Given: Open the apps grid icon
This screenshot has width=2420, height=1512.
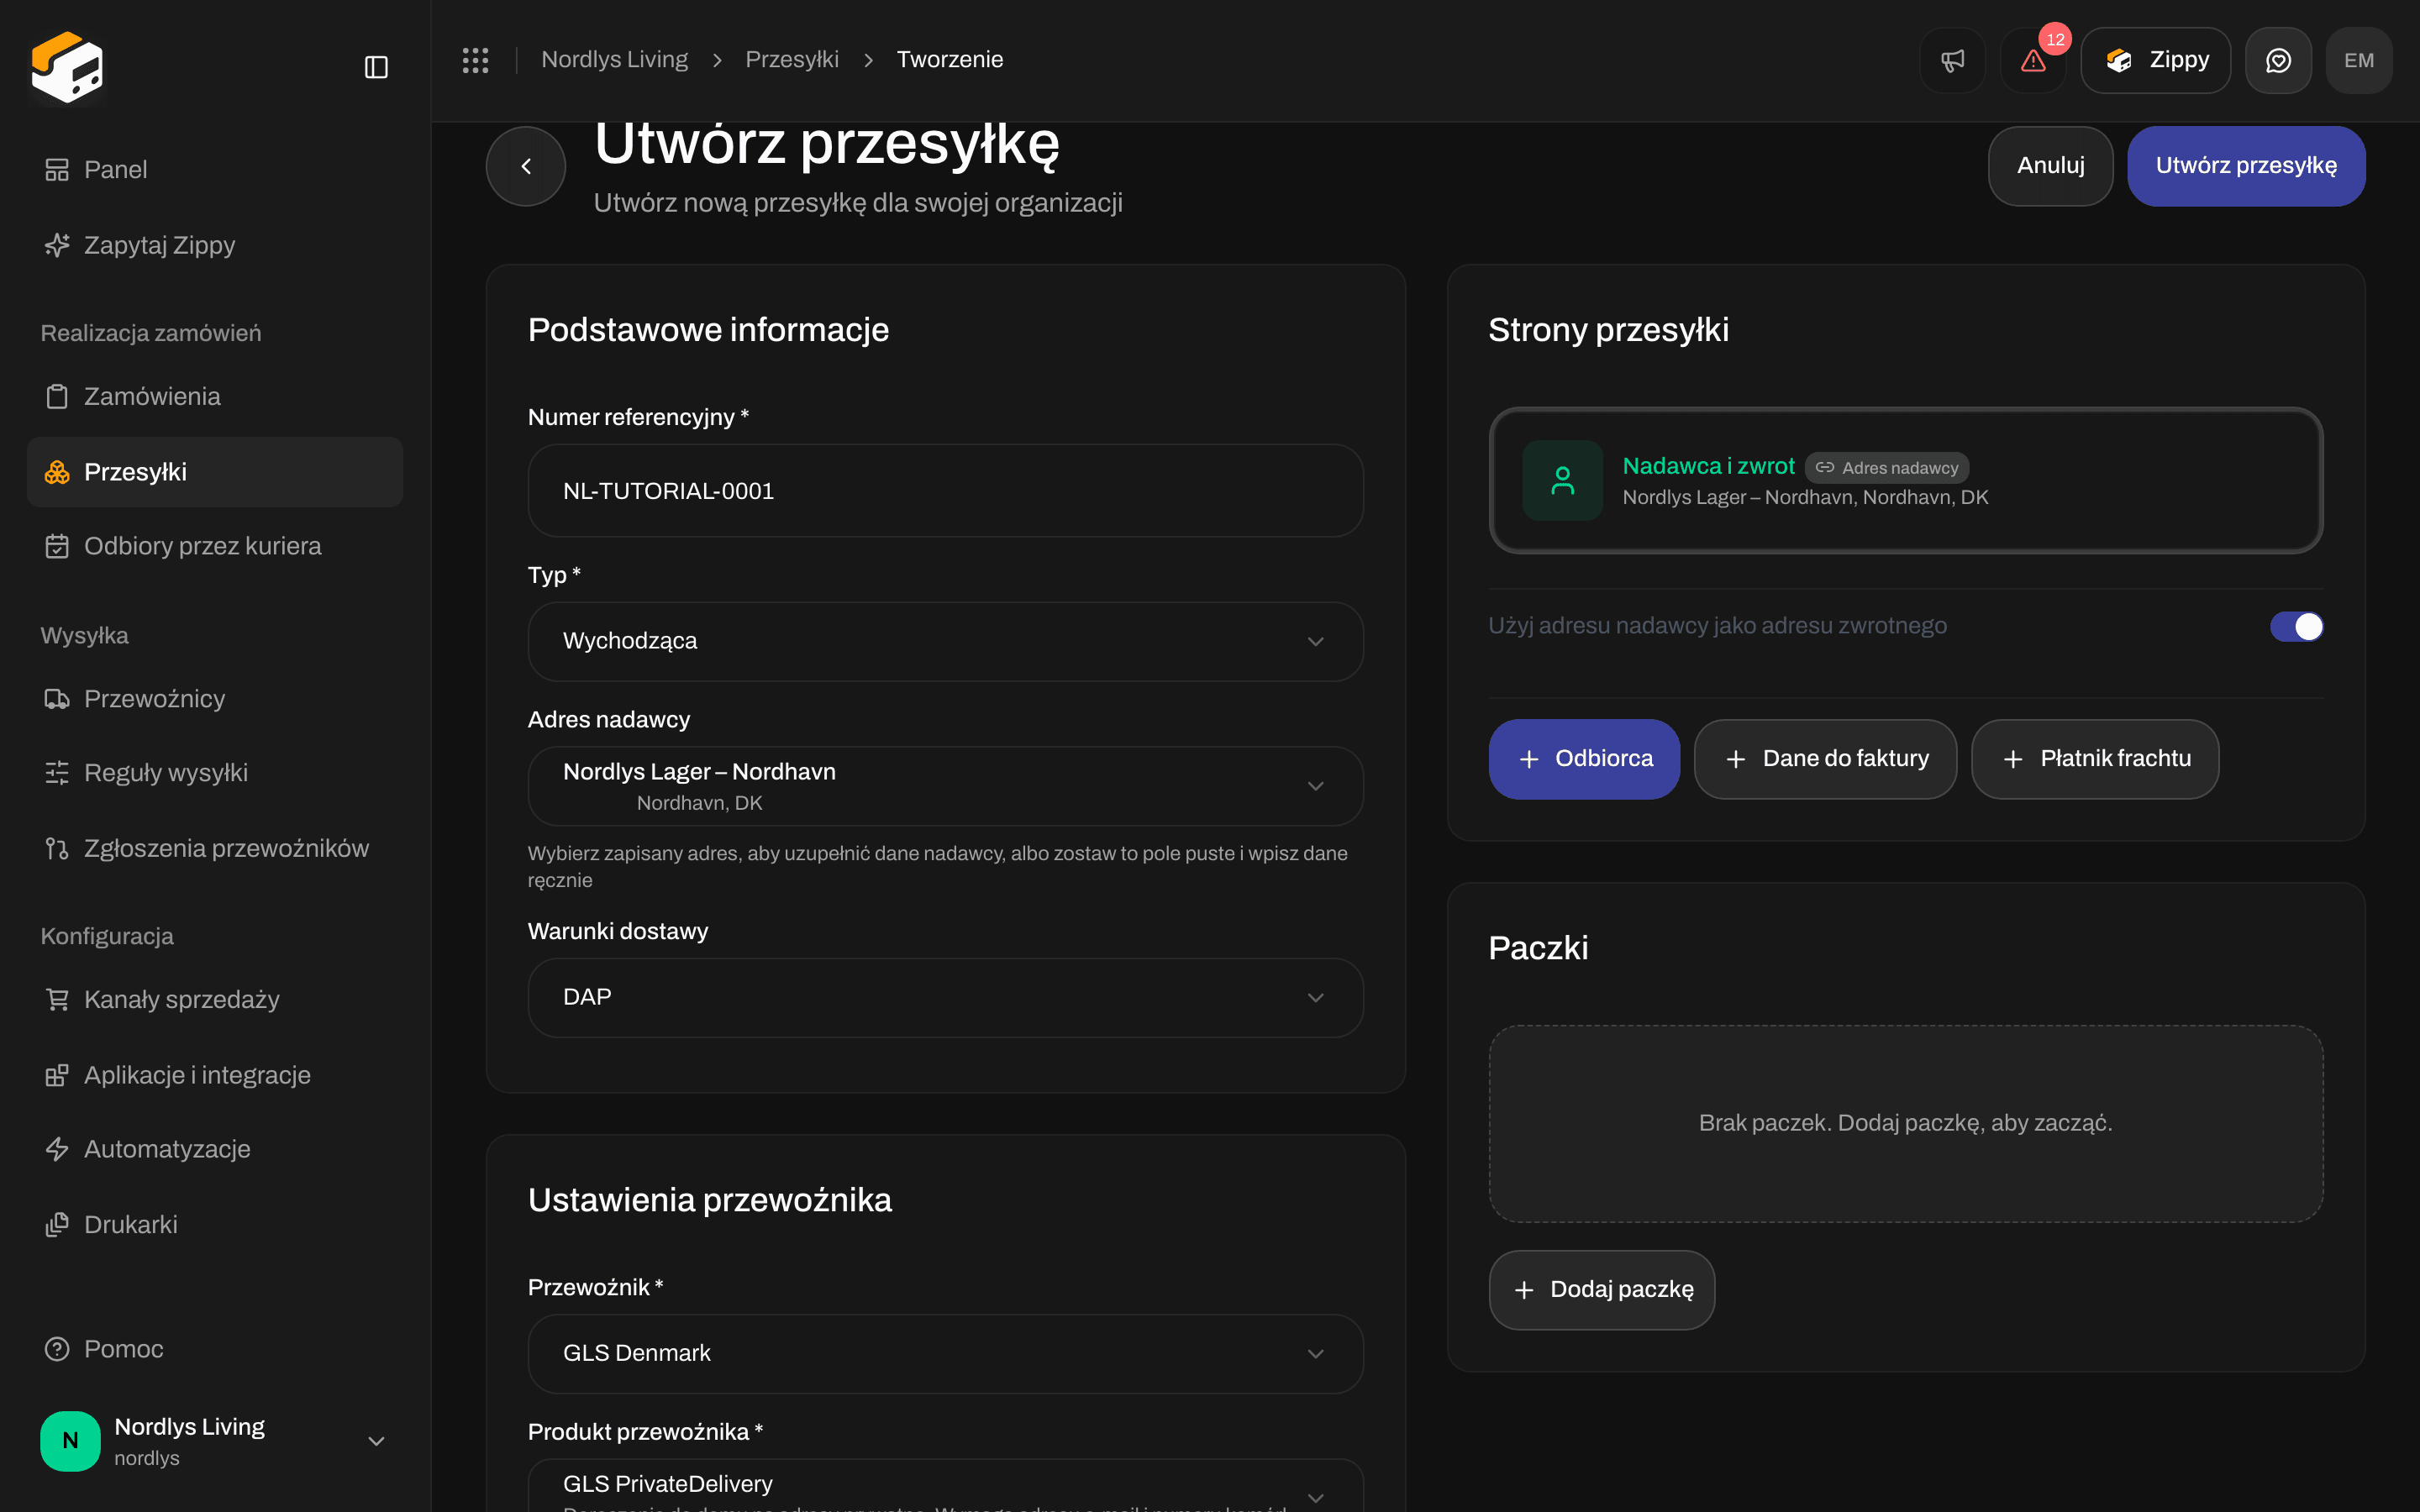Looking at the screenshot, I should [475, 60].
